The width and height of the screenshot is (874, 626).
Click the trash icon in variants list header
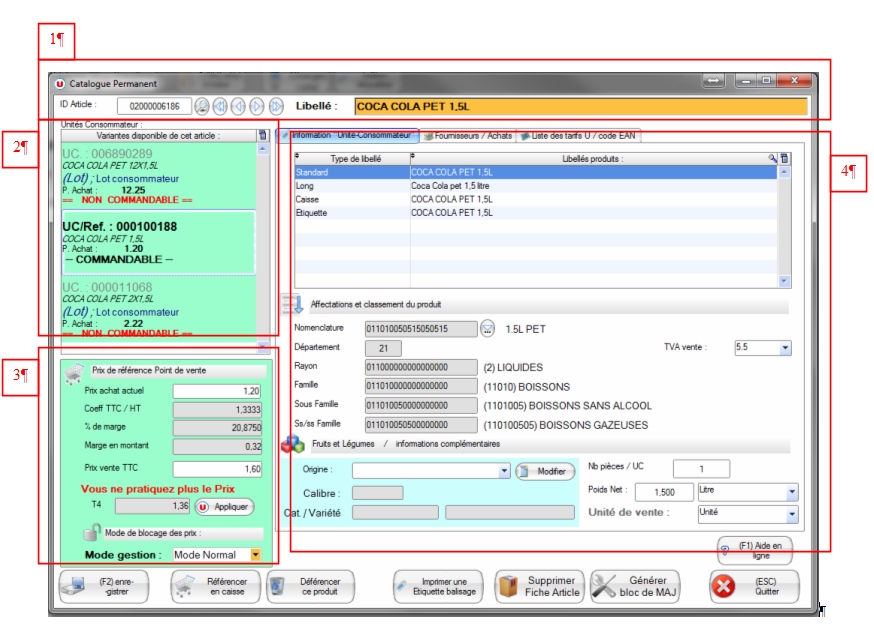pyautogui.click(x=262, y=135)
